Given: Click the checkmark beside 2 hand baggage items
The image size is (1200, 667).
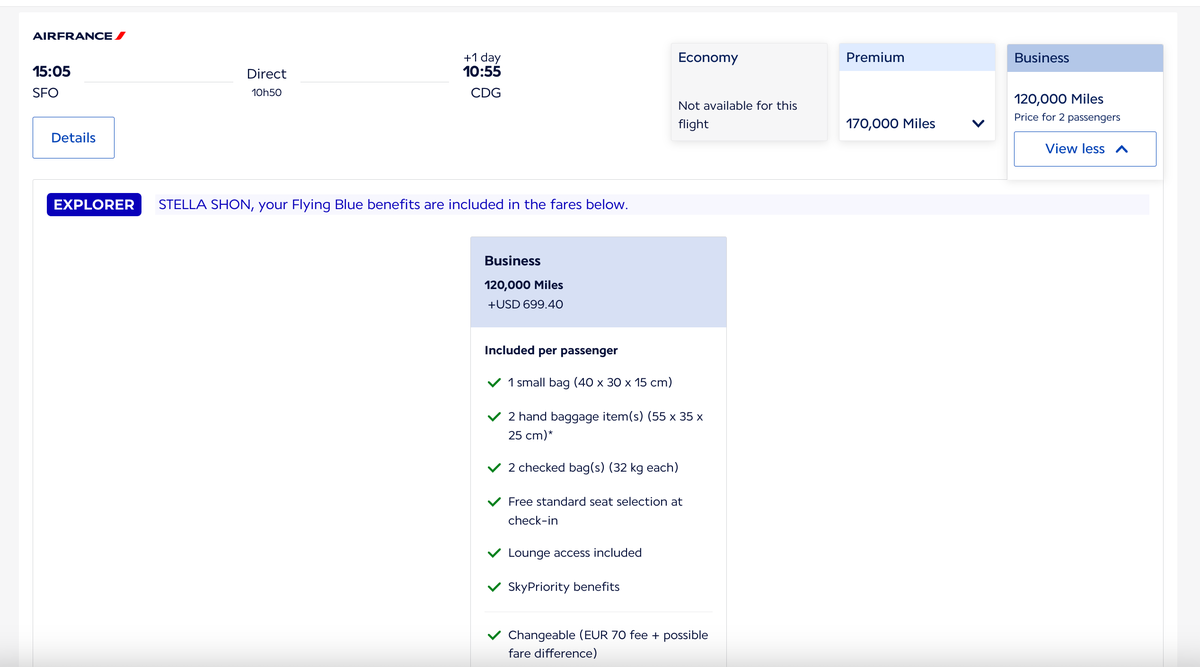Looking at the screenshot, I should pyautogui.click(x=494, y=416).
